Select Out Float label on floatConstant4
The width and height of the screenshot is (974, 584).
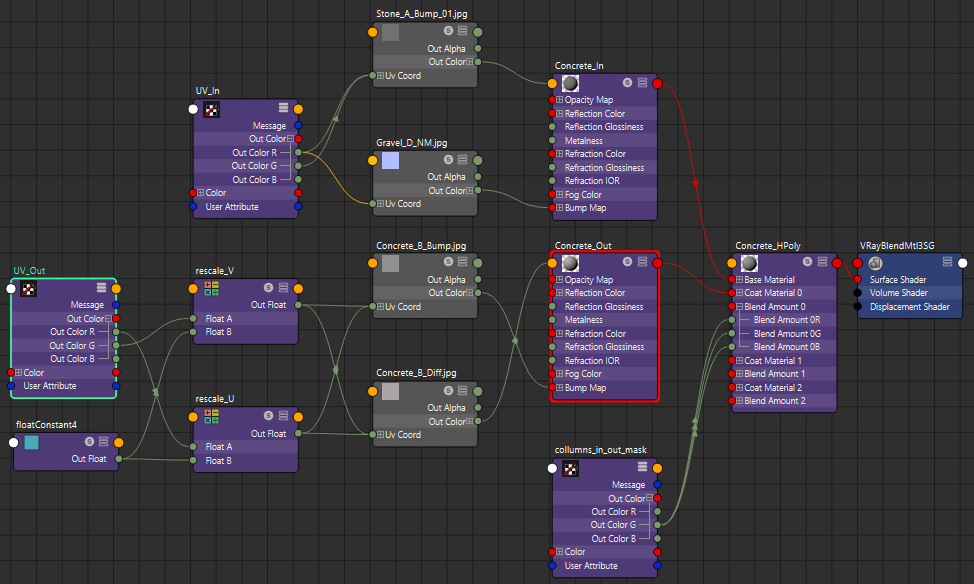89,459
